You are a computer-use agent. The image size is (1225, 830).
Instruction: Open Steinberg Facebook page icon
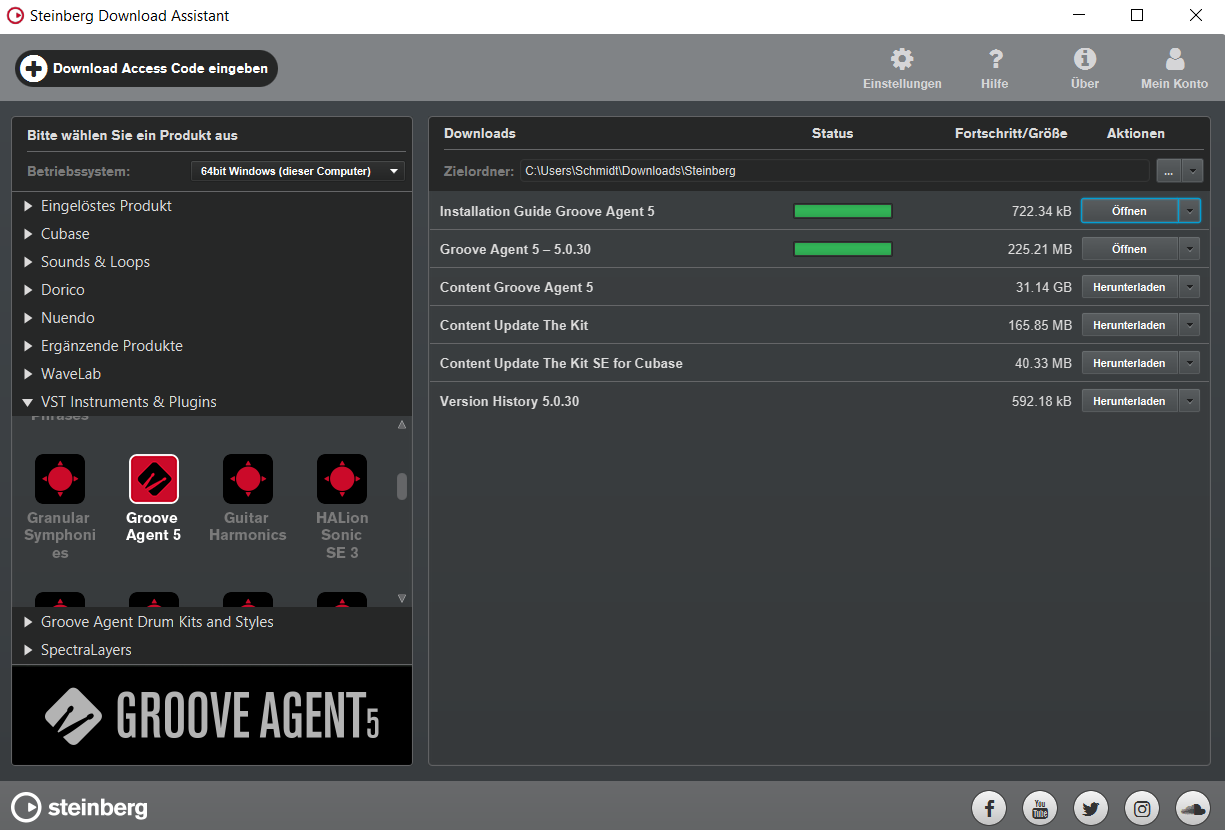tap(989, 808)
